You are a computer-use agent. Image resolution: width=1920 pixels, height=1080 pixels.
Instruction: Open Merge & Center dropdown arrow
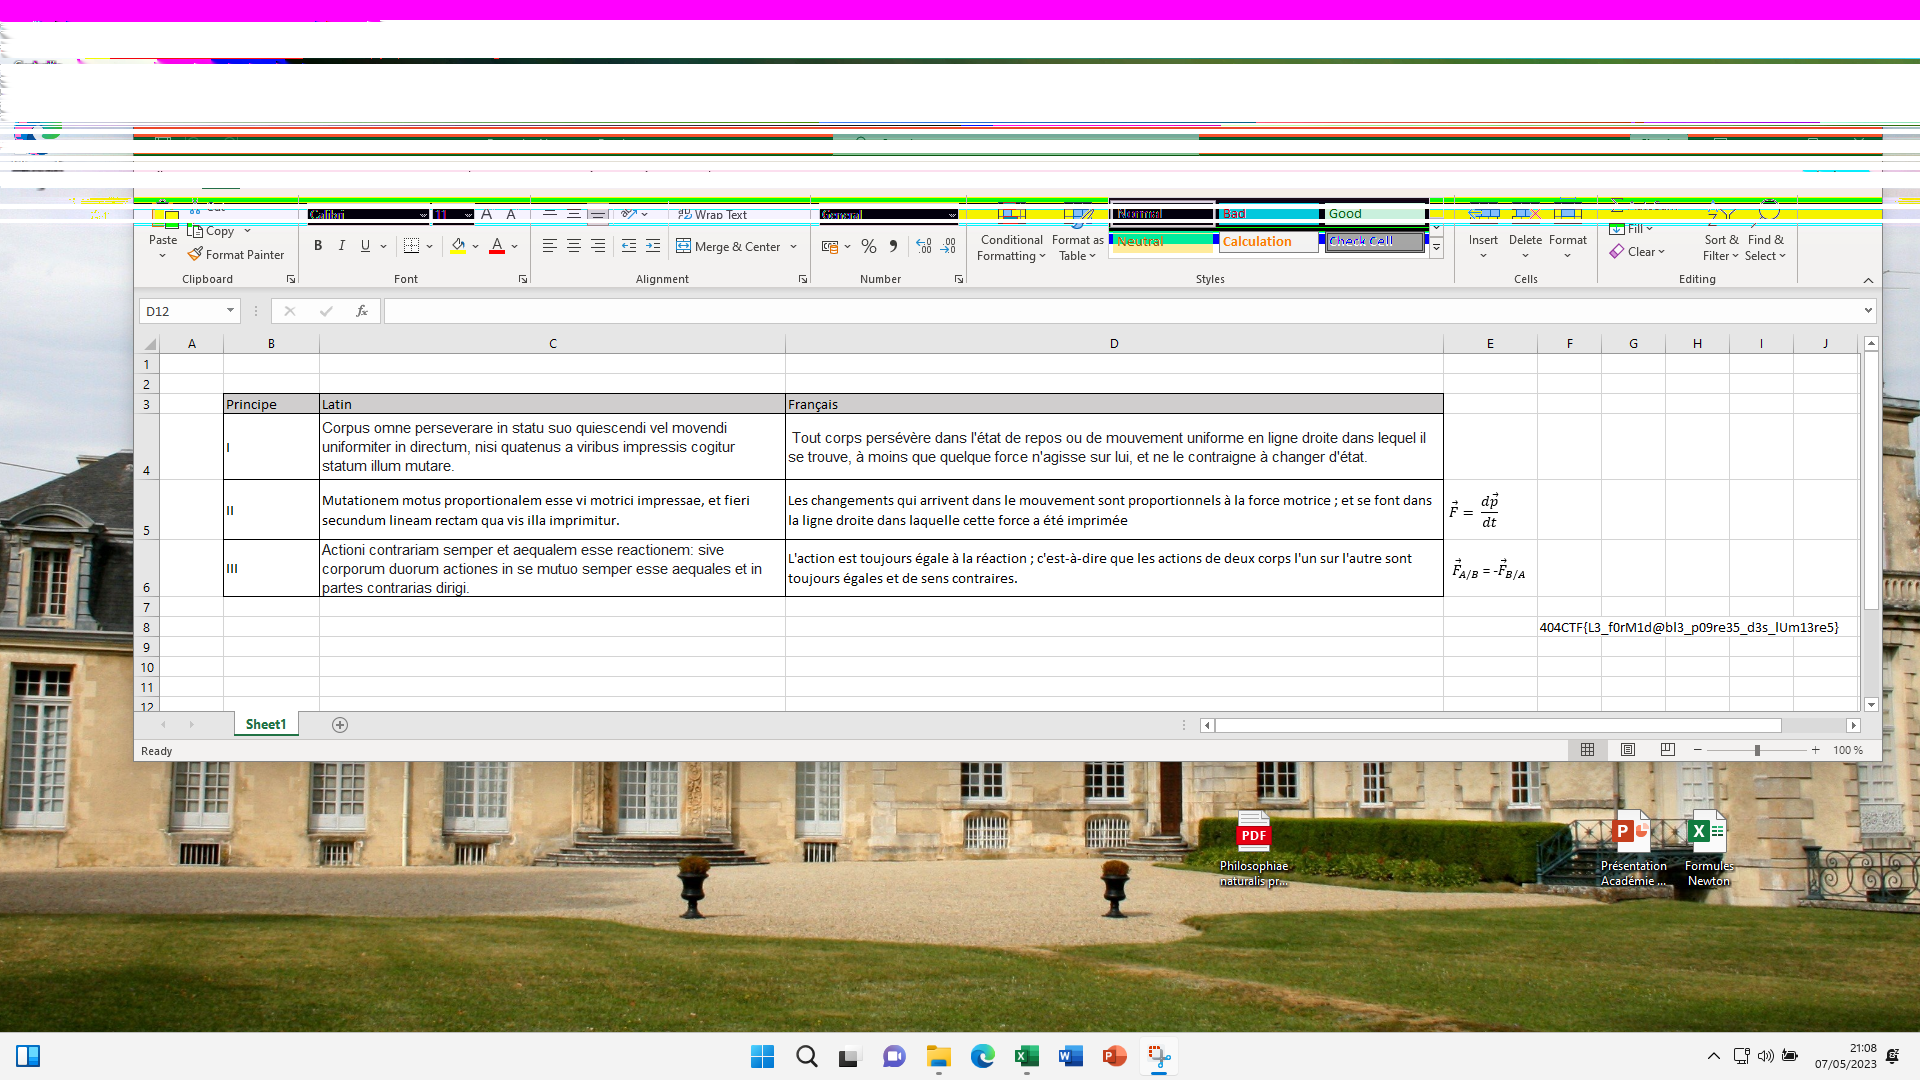pyautogui.click(x=794, y=247)
